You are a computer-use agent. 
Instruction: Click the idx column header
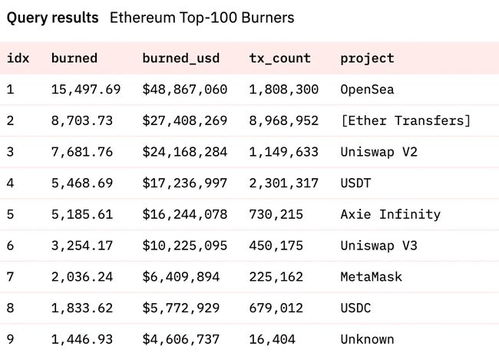coord(18,58)
